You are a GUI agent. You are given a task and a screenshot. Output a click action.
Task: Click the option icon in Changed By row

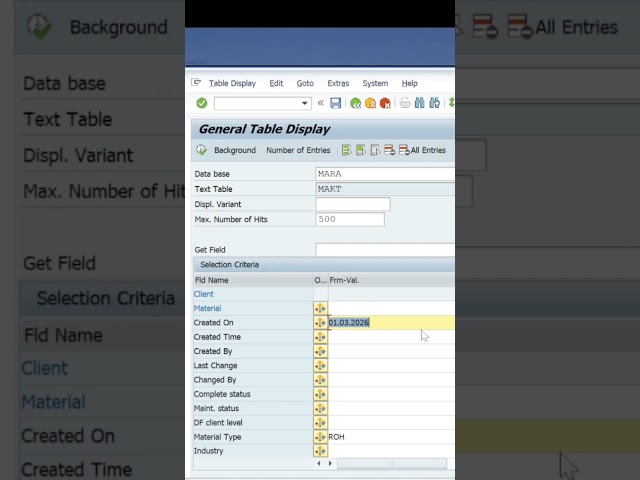pyautogui.click(x=320, y=380)
